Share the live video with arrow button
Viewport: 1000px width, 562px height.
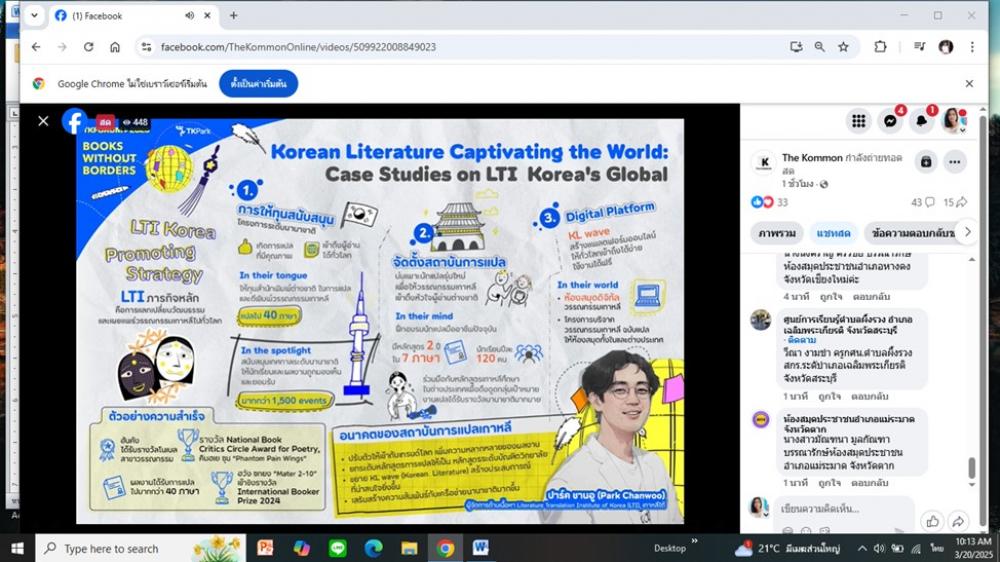958,521
